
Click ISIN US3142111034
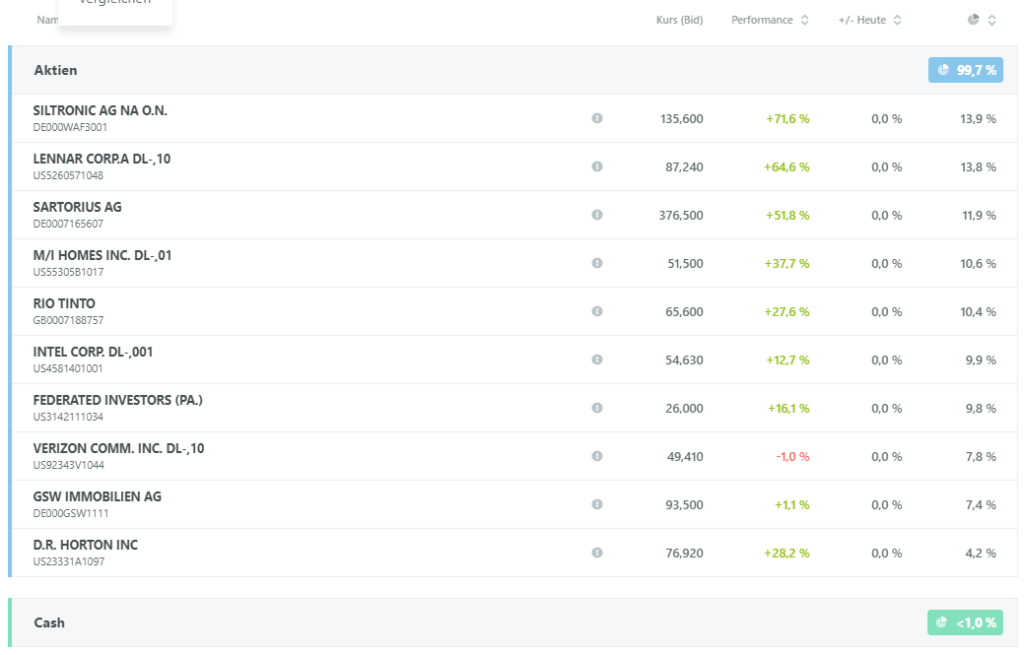click(x=68, y=417)
